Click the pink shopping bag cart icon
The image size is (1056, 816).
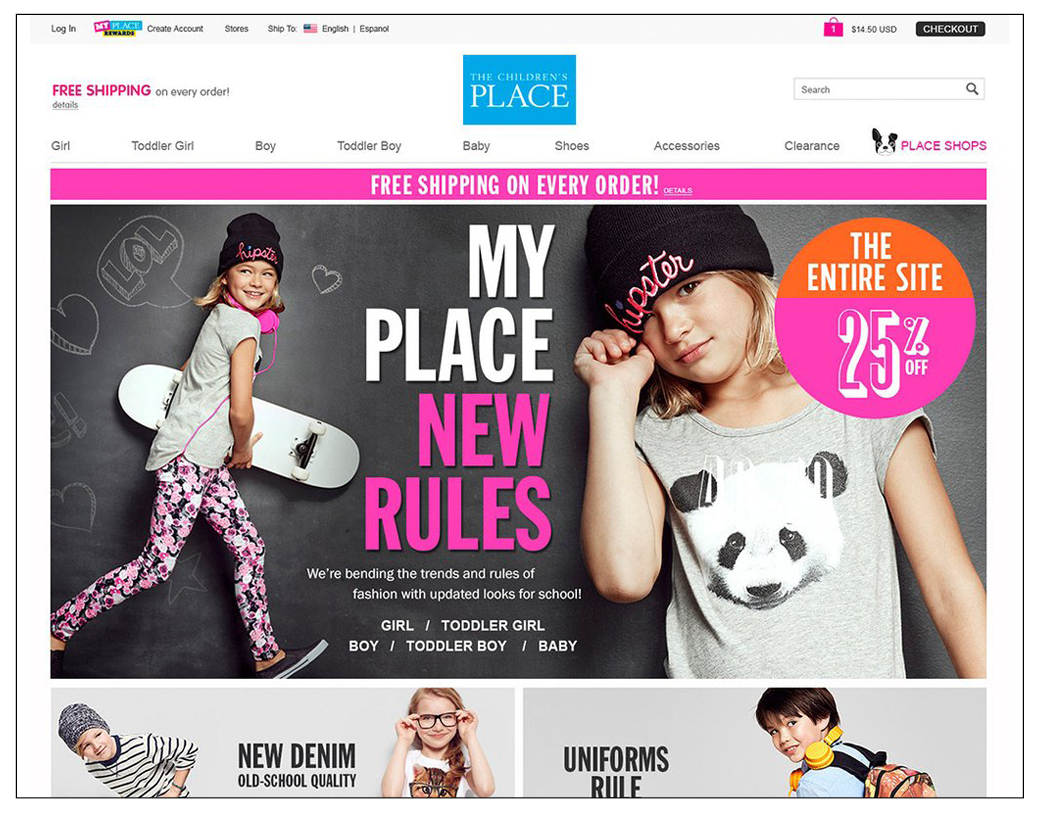tap(833, 28)
